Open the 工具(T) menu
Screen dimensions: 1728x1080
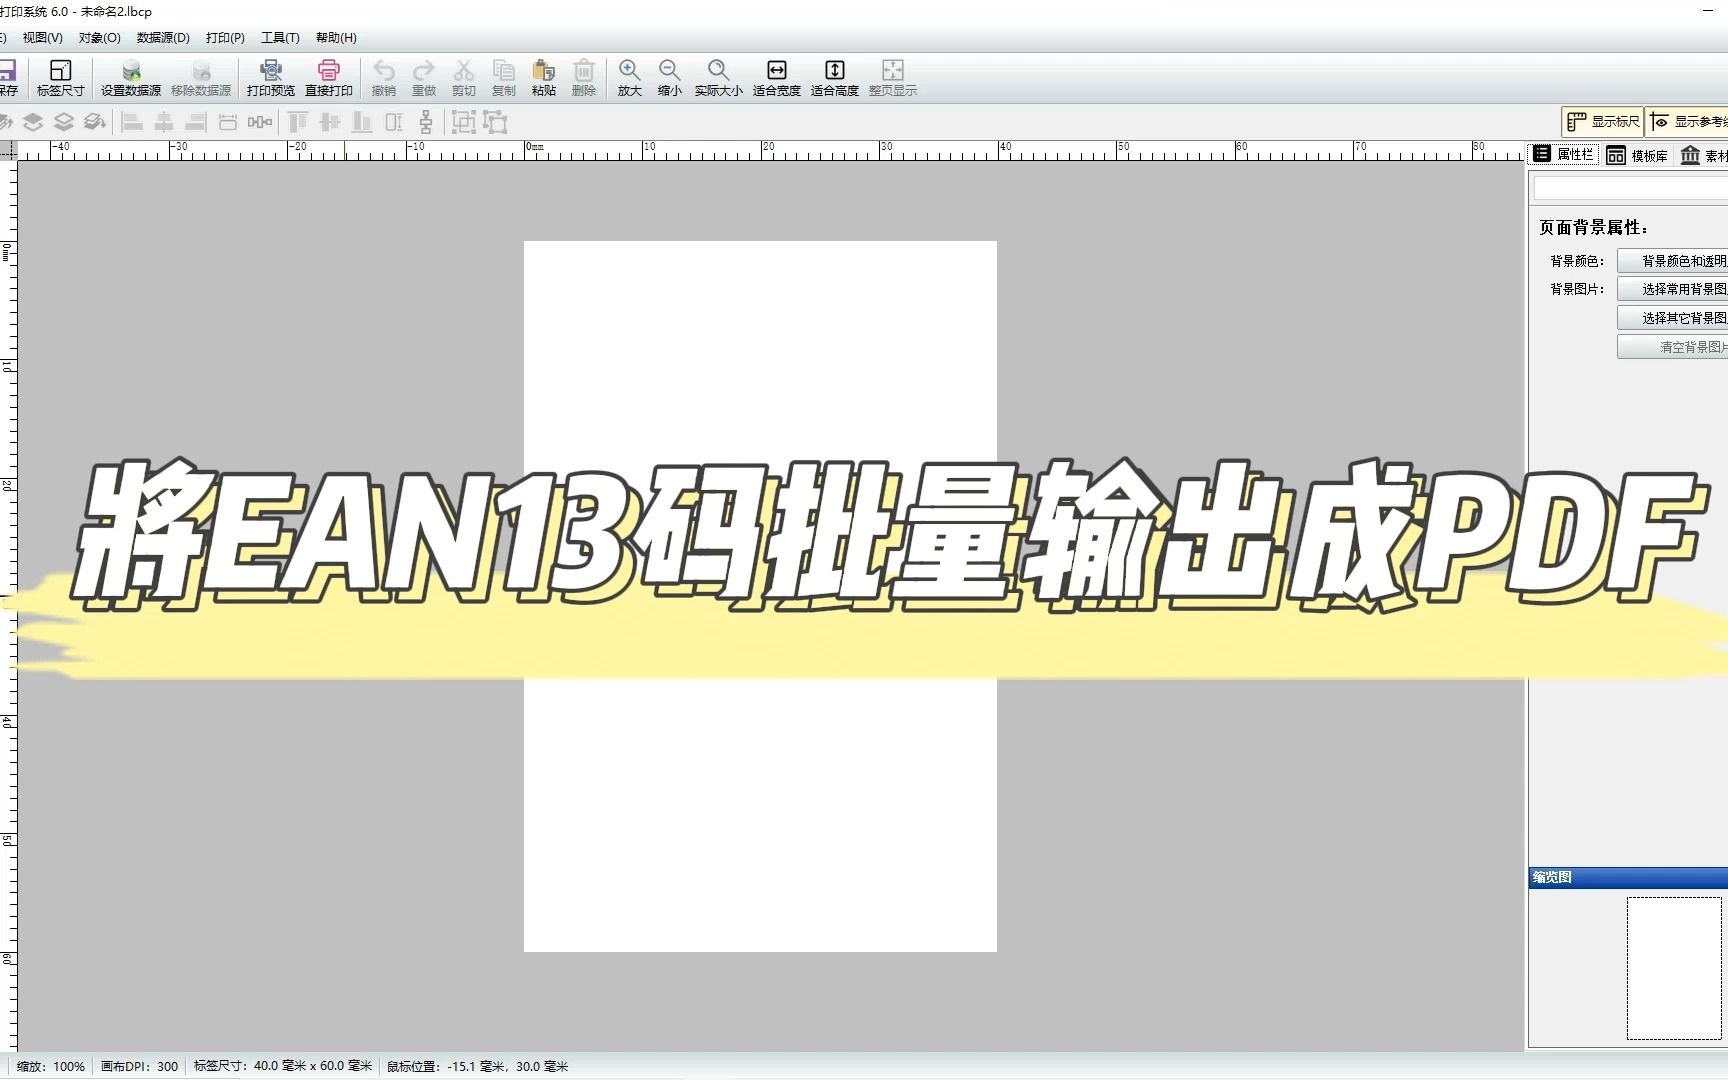pos(280,38)
